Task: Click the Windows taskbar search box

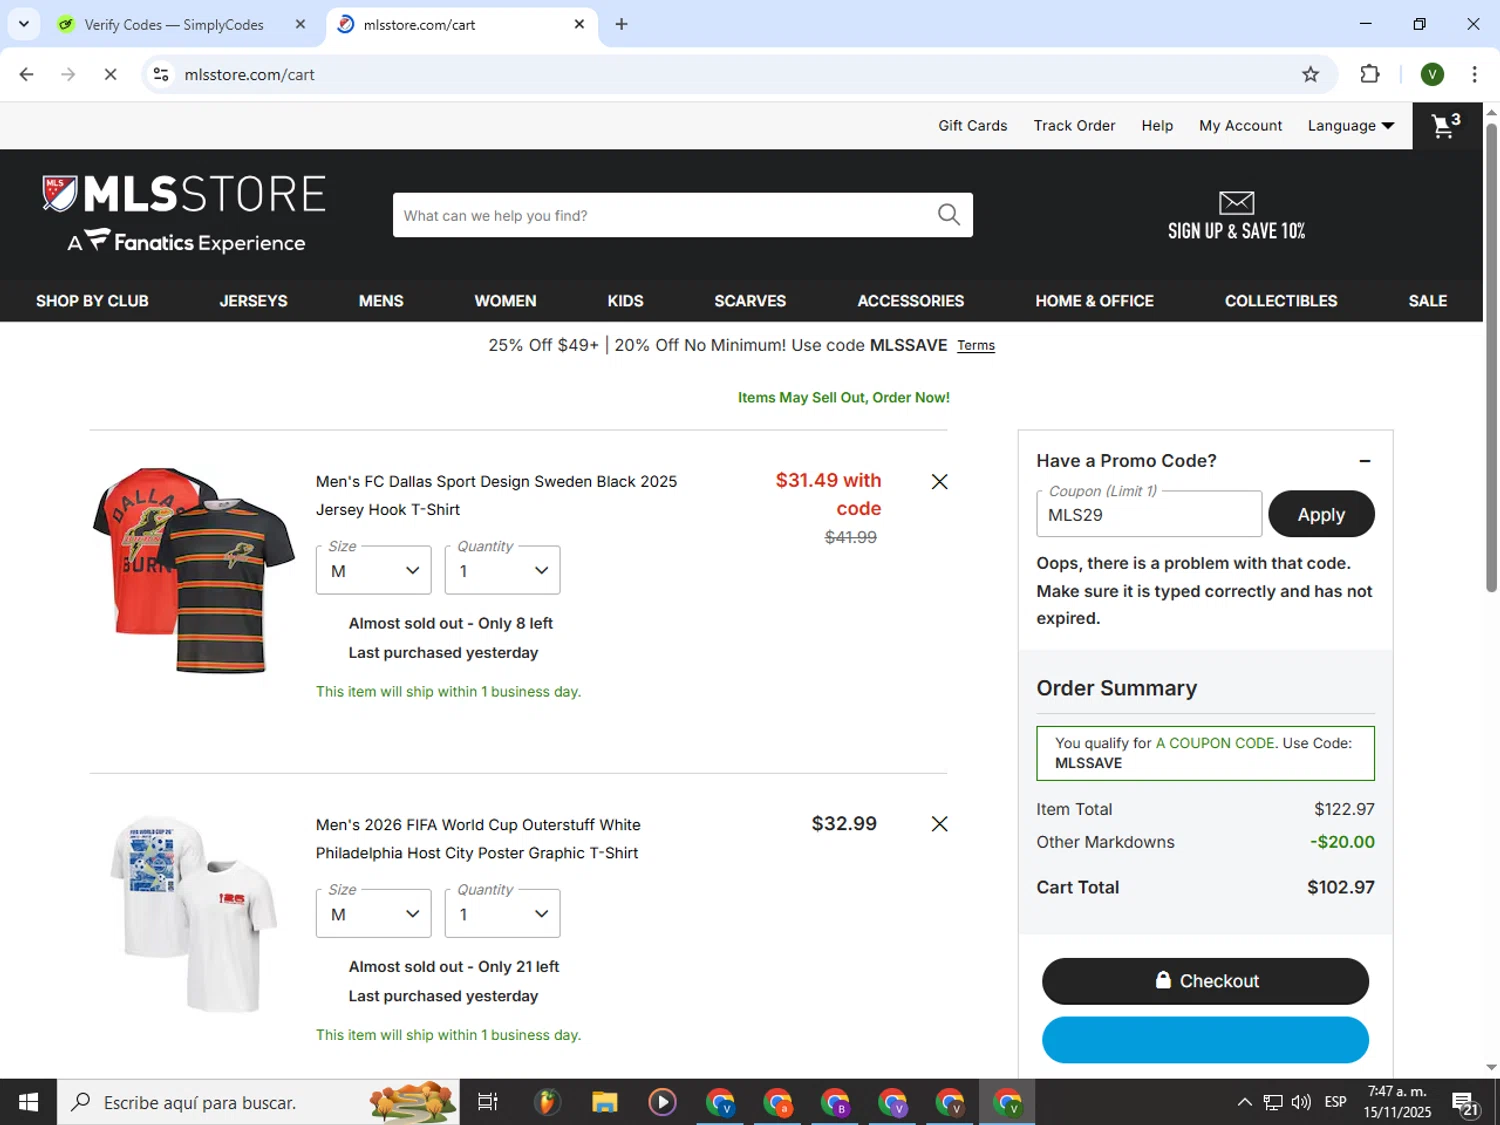Action: (258, 1102)
